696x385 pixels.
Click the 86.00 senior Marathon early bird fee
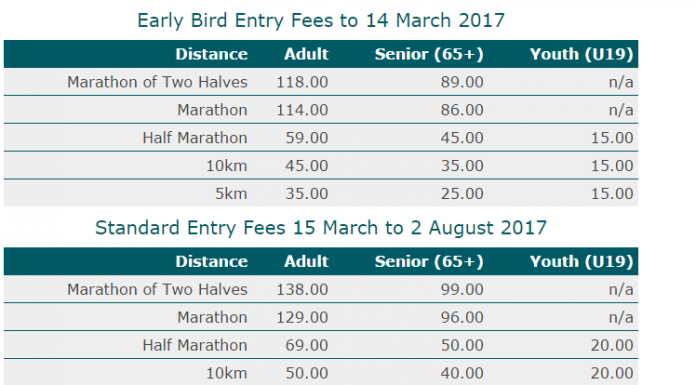(x=462, y=110)
